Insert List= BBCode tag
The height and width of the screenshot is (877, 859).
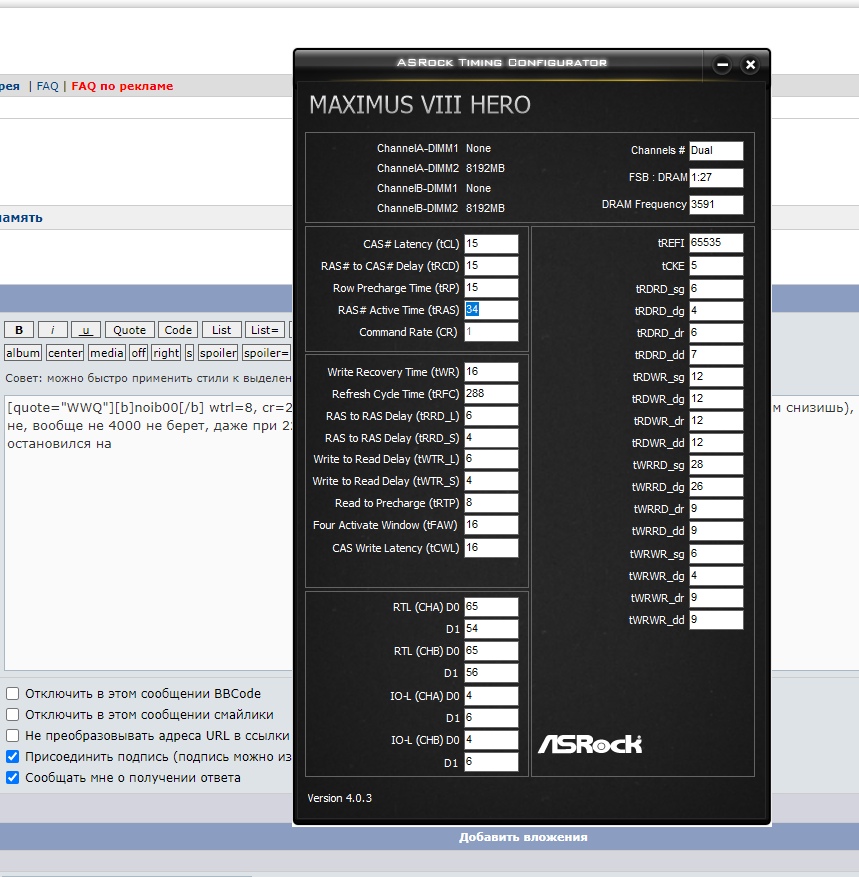(x=265, y=329)
